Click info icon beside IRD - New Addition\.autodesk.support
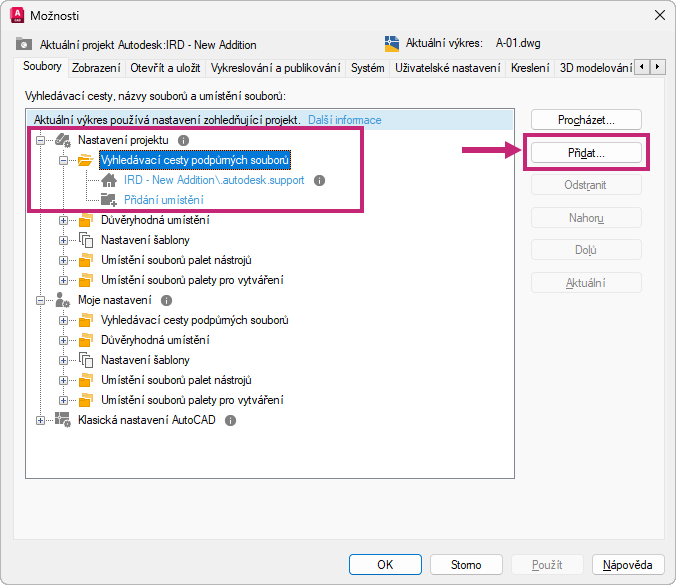 coord(319,180)
